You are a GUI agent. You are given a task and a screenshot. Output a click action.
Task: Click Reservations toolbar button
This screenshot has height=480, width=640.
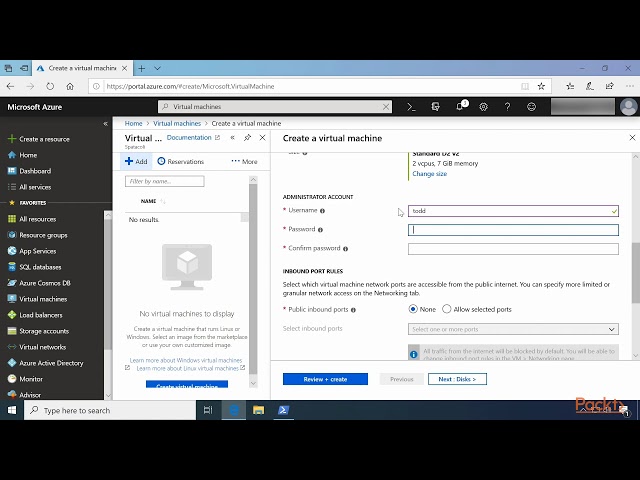(180, 161)
